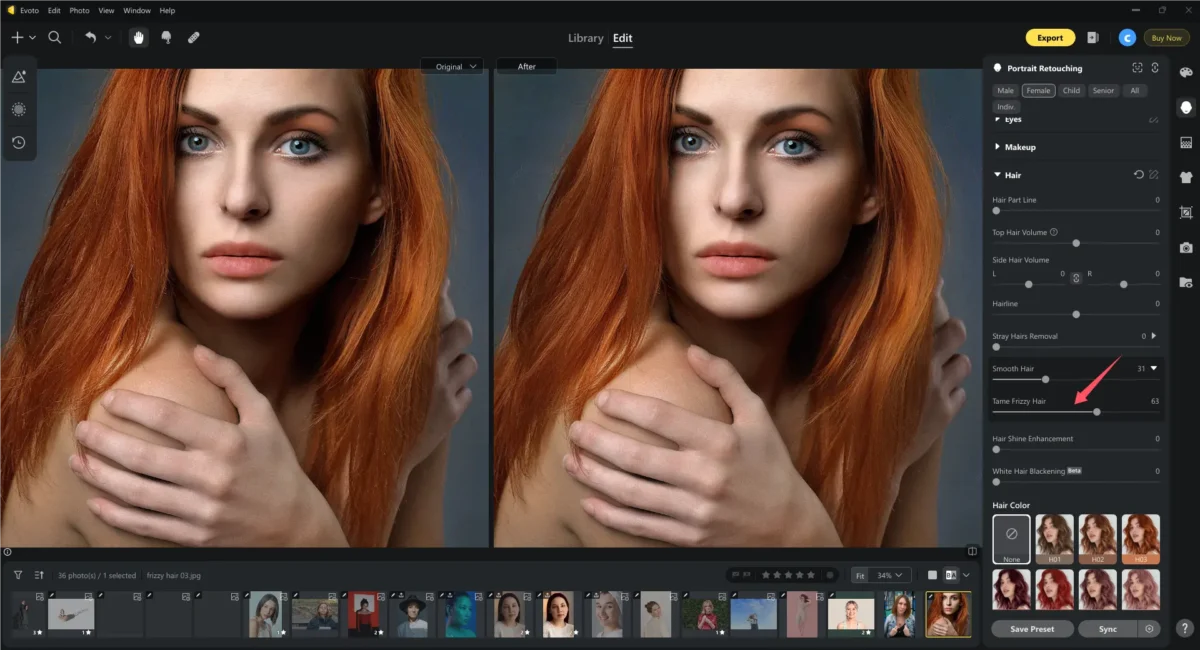Image resolution: width=1200 pixels, height=650 pixels.
Task: Open the add-photo dropdown arrow
Action: click(33, 37)
